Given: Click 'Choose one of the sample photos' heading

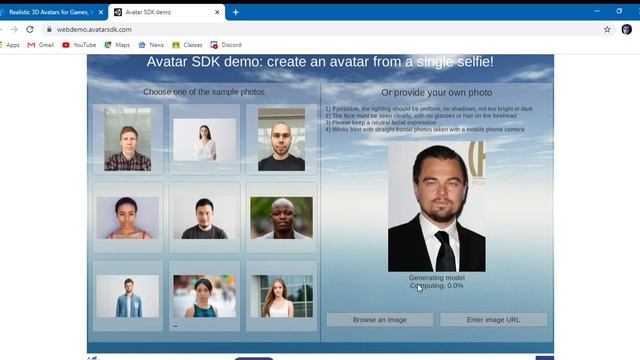Looking at the screenshot, I should pyautogui.click(x=204, y=92).
